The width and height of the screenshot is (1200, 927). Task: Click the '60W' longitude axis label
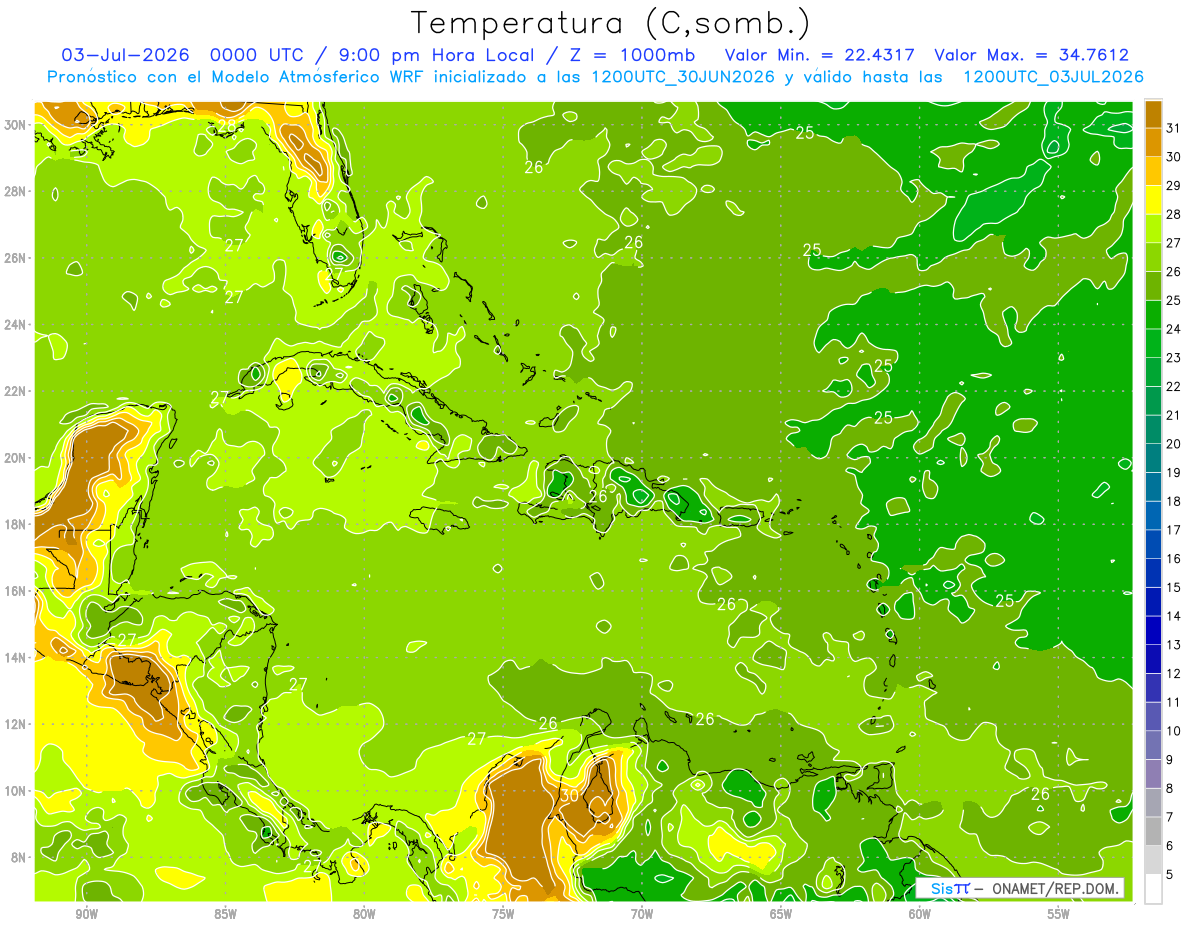tap(920, 914)
